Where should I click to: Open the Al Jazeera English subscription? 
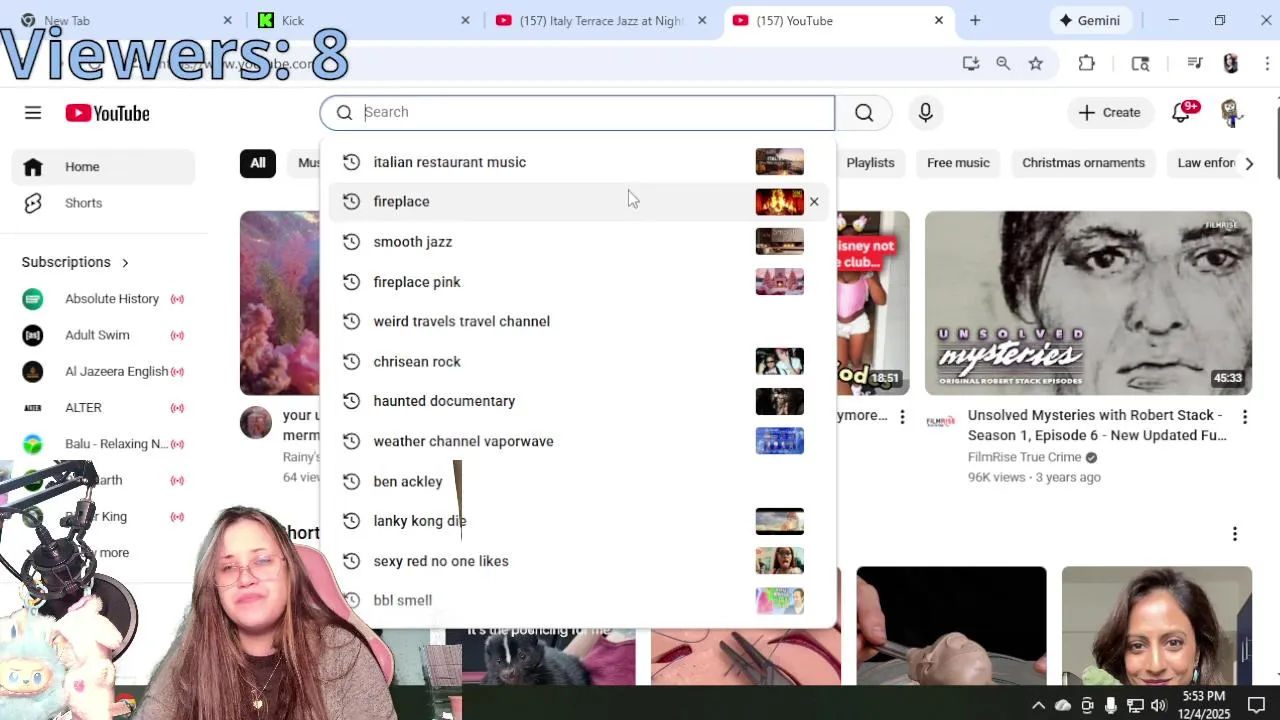pos(104,371)
